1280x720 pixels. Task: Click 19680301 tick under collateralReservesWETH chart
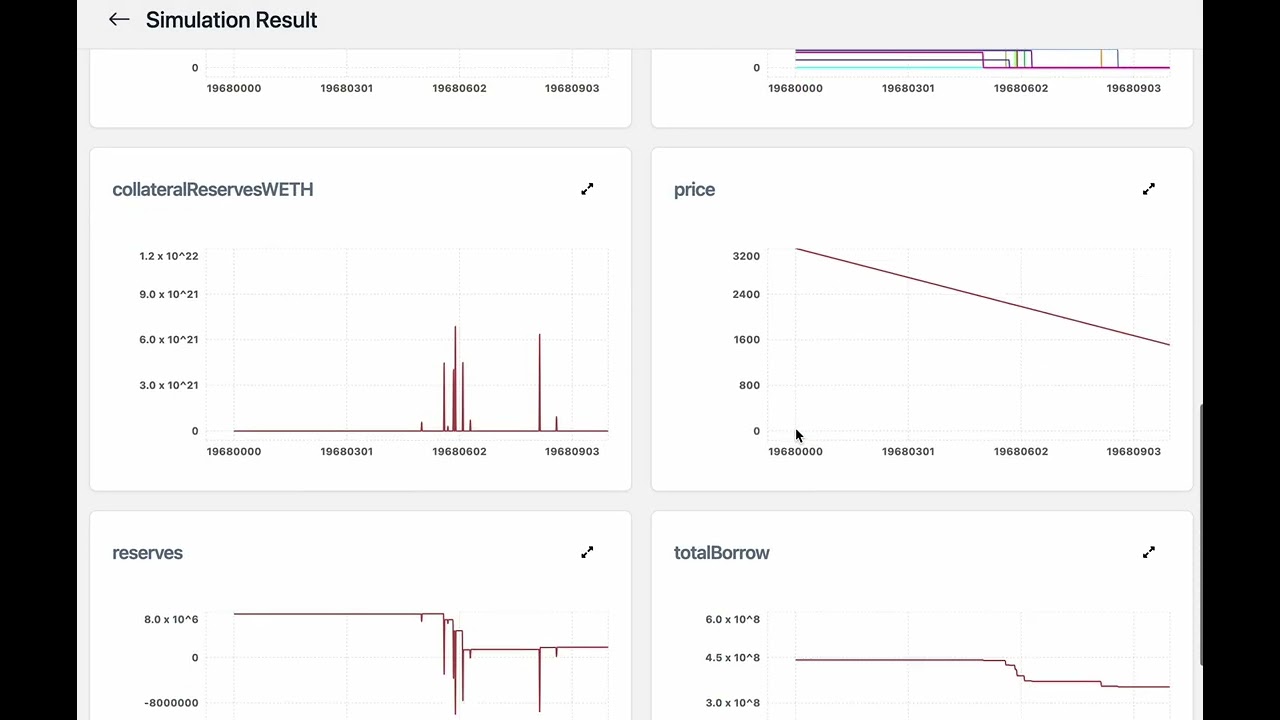[x=346, y=451]
